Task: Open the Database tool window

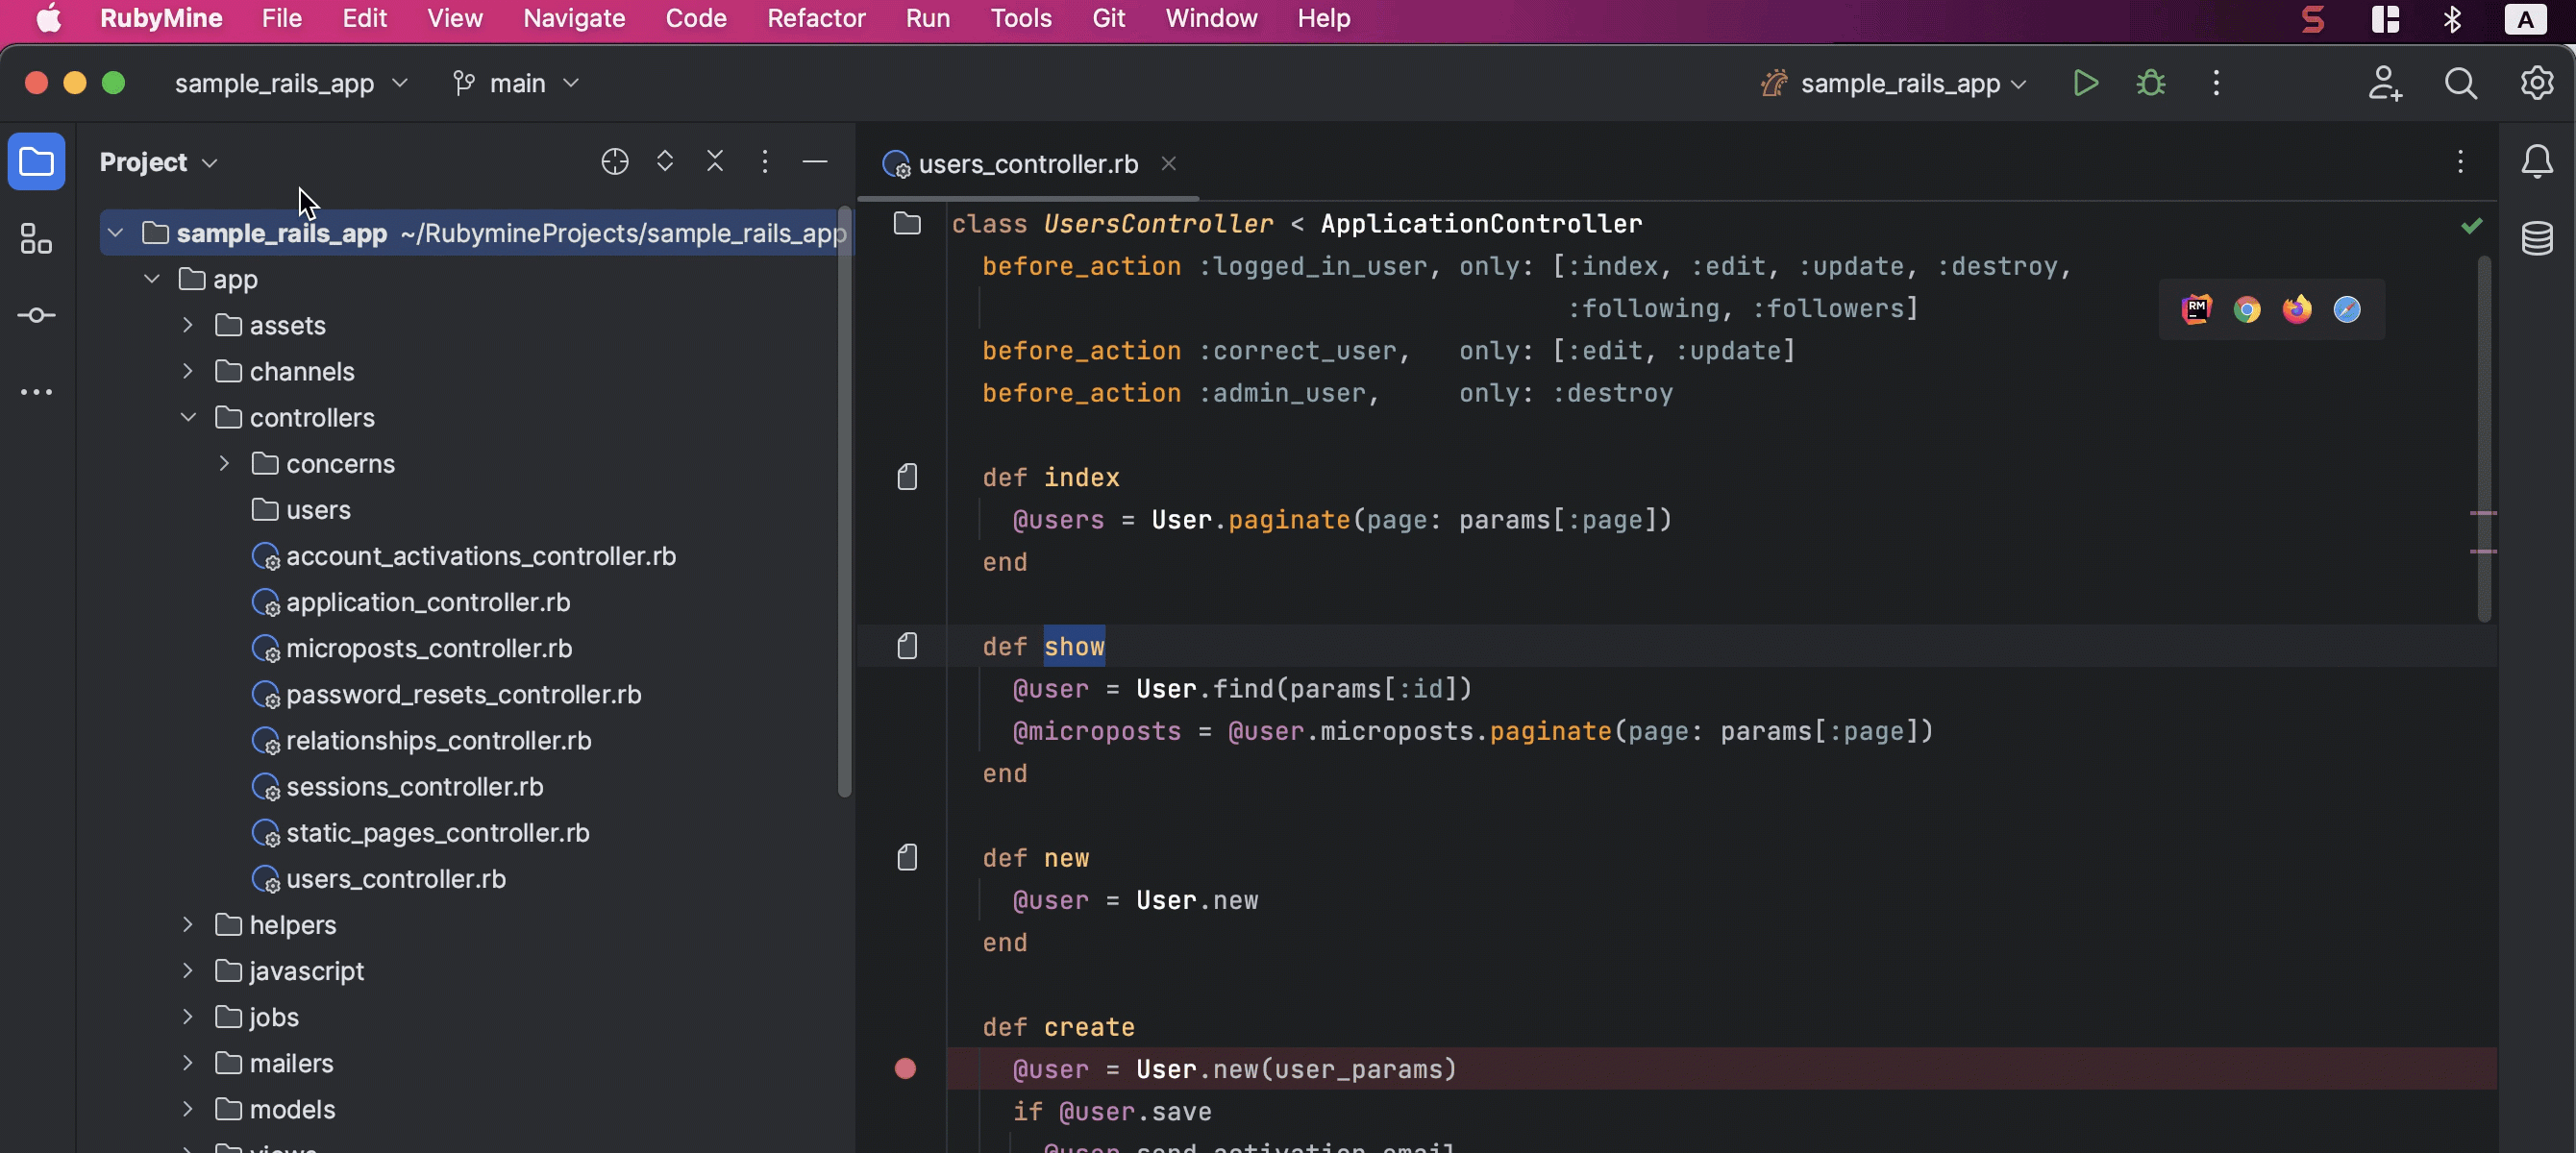Action: [2537, 238]
